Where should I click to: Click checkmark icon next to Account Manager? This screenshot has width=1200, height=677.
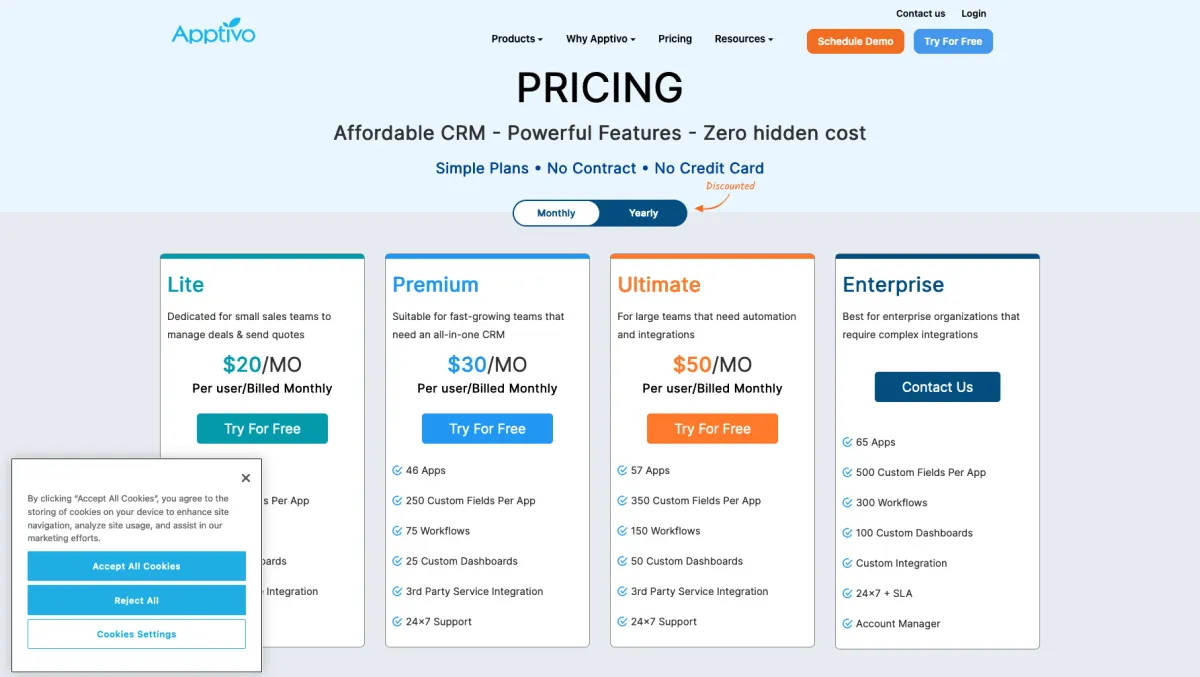(848, 624)
